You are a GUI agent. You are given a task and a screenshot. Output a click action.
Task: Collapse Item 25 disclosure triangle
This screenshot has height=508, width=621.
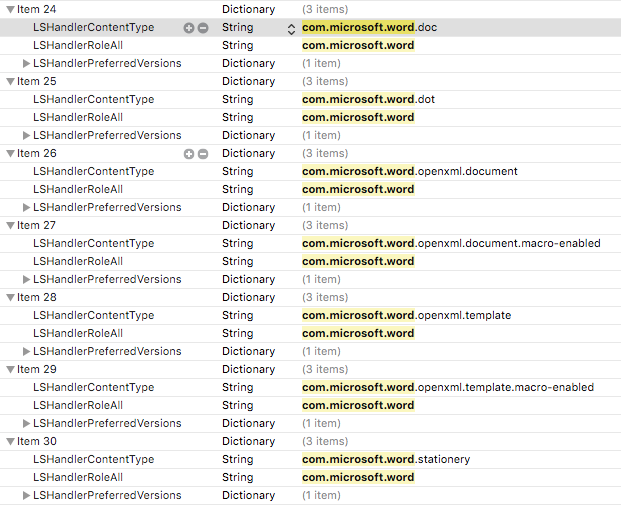pos(10,82)
